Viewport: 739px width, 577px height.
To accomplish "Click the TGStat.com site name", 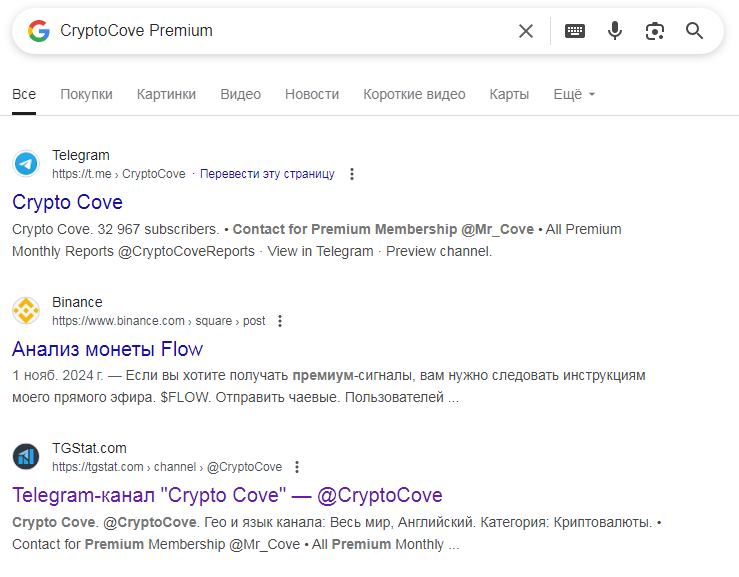I will coord(89,448).
